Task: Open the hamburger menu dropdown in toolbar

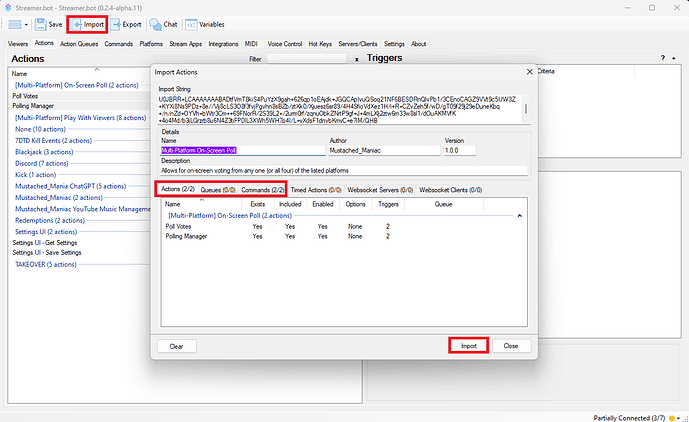Action: (18, 23)
